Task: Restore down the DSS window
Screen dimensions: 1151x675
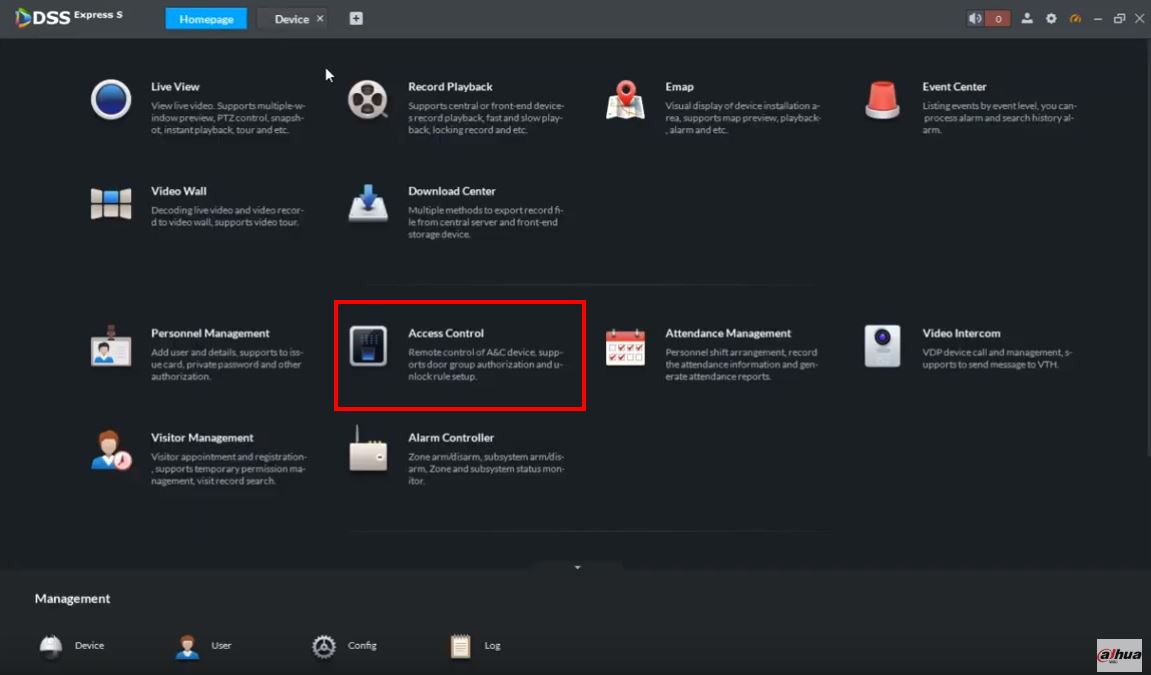Action: pyautogui.click(x=1119, y=18)
